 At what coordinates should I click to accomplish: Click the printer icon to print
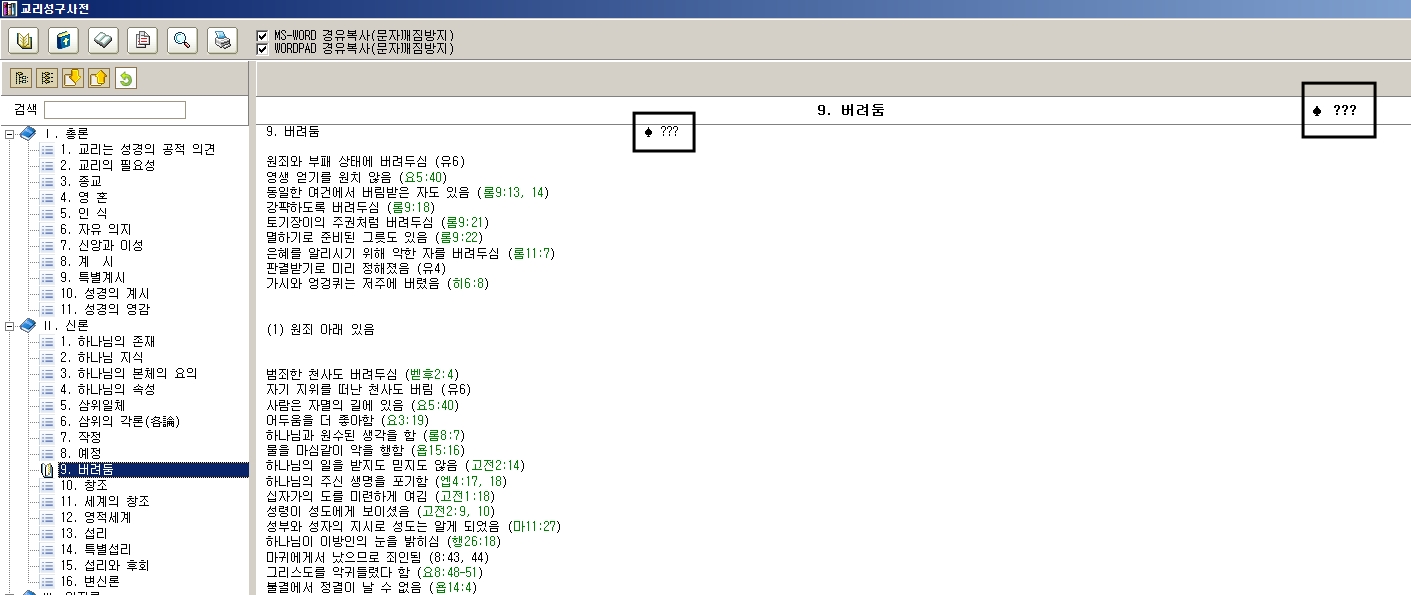pos(222,40)
